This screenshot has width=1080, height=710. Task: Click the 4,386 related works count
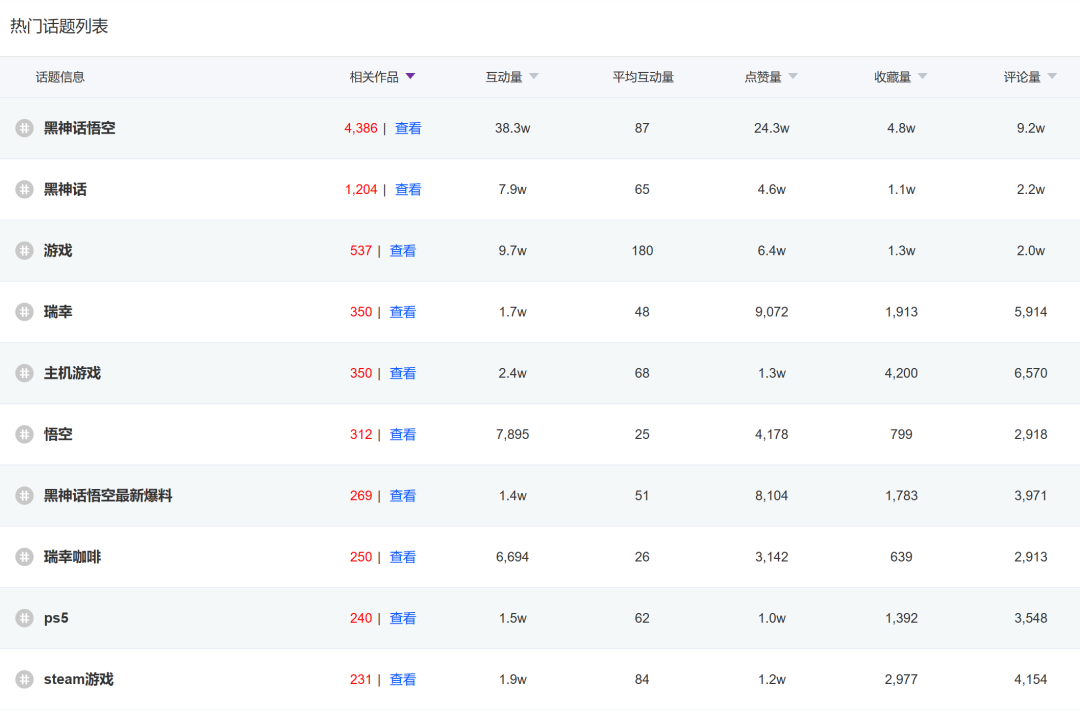(360, 128)
